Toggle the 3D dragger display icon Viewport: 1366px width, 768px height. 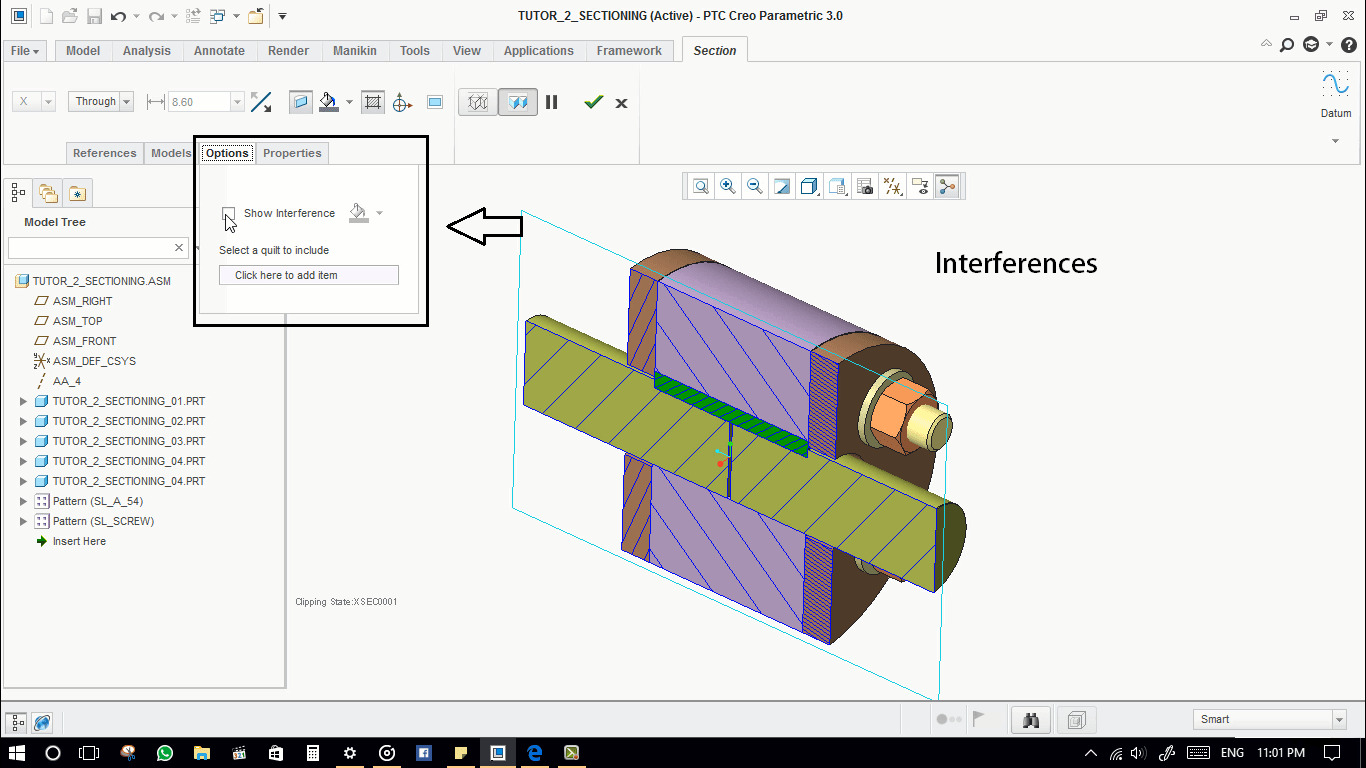coord(402,102)
